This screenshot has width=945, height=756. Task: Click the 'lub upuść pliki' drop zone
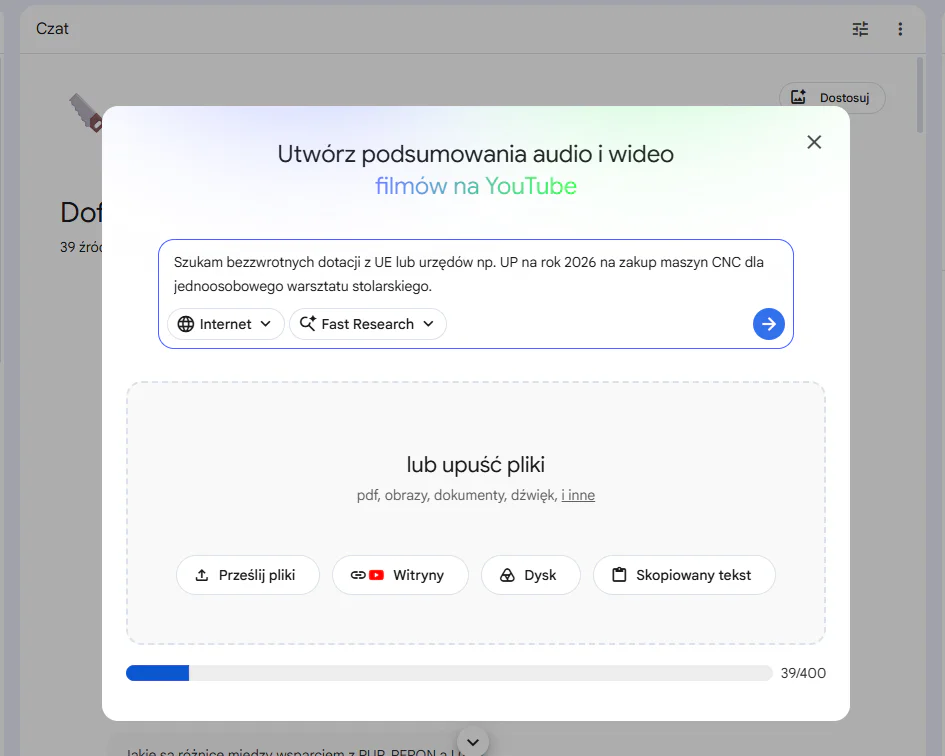pyautogui.click(x=476, y=512)
